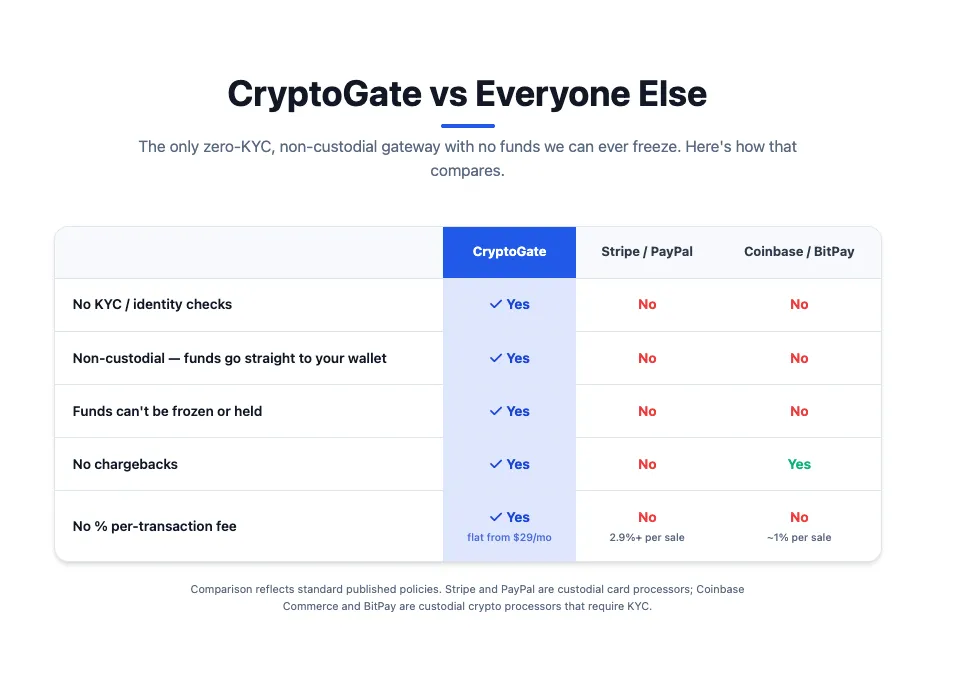Image resolution: width=955 pixels, height=679 pixels.
Task: Select the Coinbase / BitPay column header
Action: pos(799,252)
